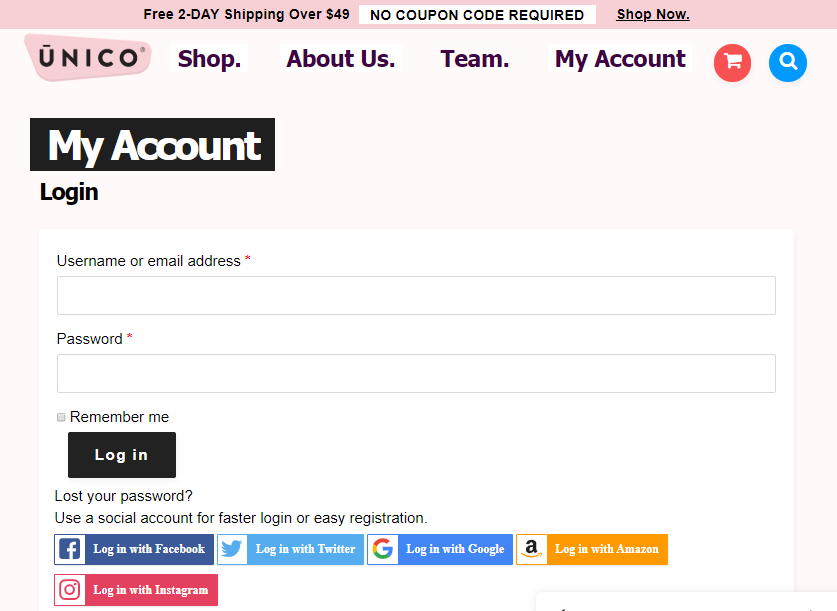Click the Amazon logo icon
The height and width of the screenshot is (611, 837).
pos(532,549)
